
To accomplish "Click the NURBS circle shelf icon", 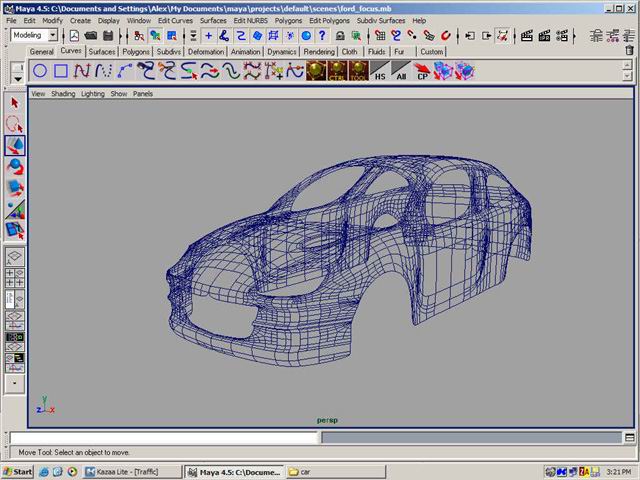I will coord(40,71).
